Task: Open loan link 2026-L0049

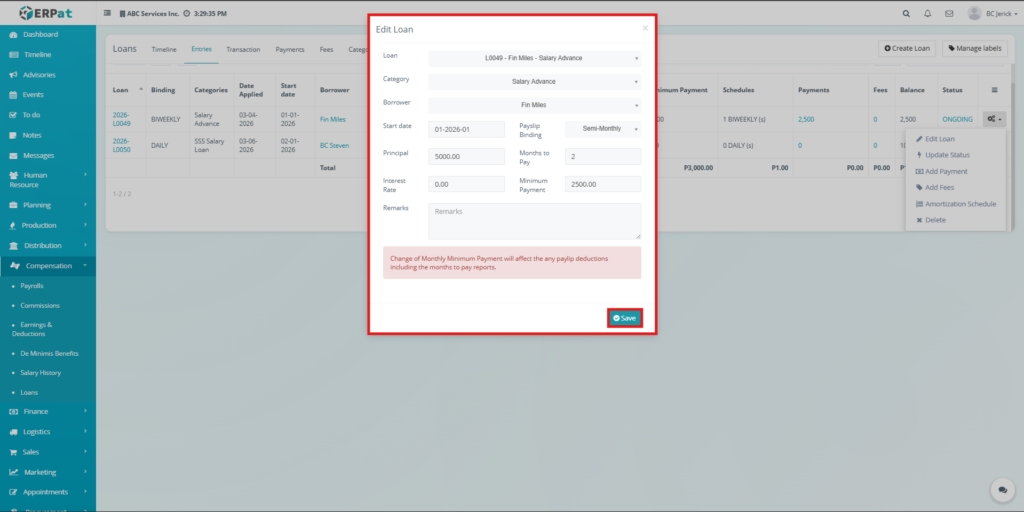Action: [121, 119]
